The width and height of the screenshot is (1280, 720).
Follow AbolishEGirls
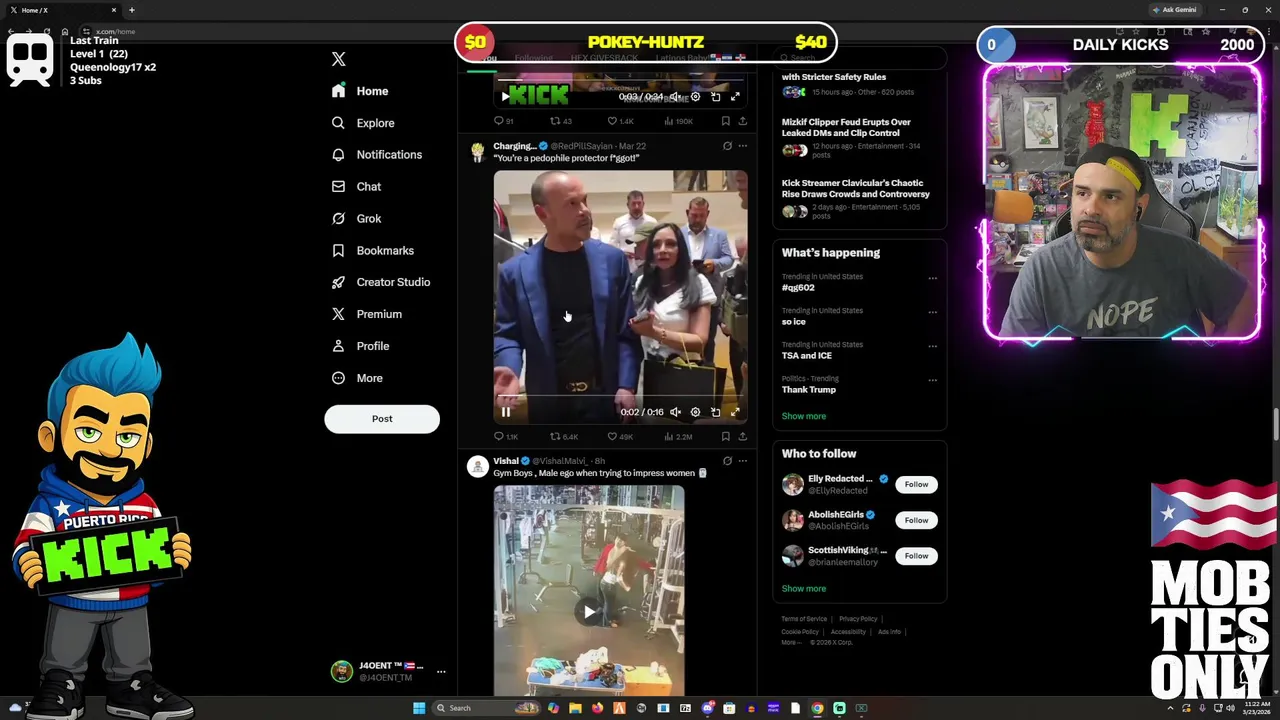[916, 520]
